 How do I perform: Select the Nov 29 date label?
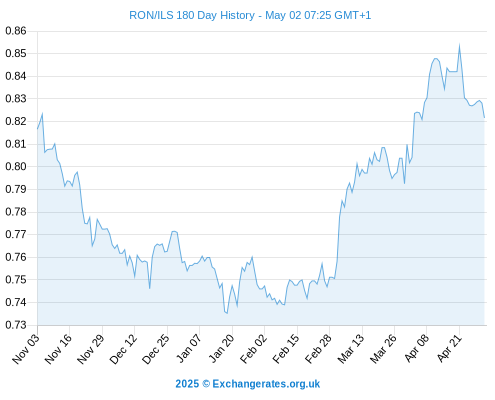(x=91, y=349)
